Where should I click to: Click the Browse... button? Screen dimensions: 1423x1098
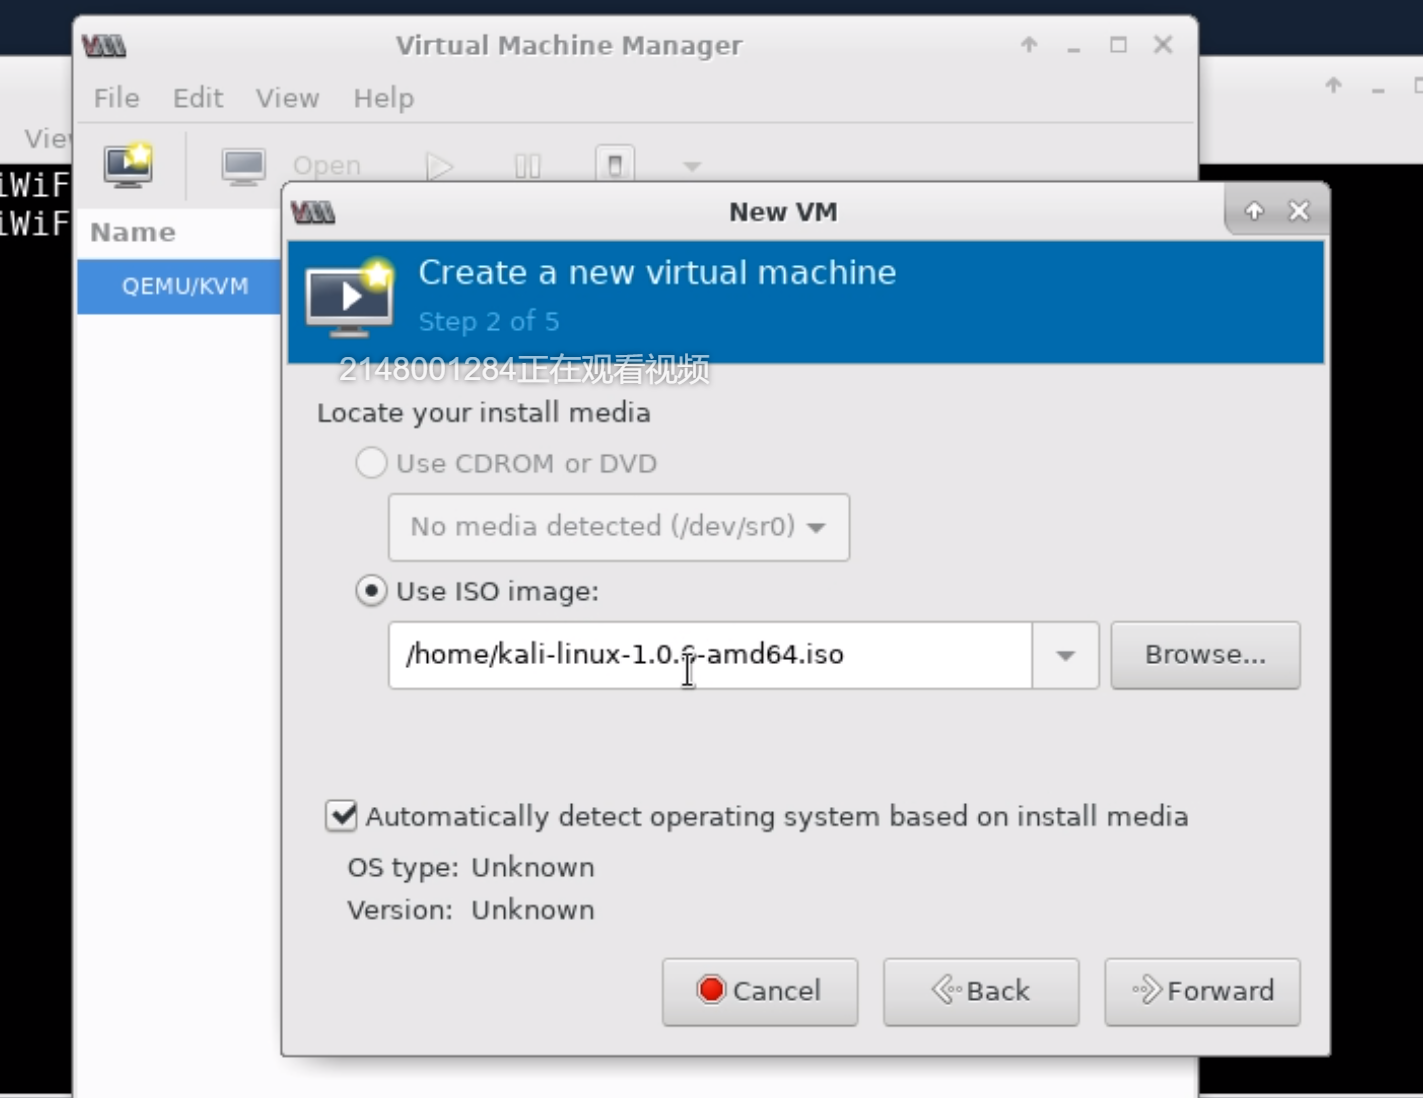point(1205,655)
